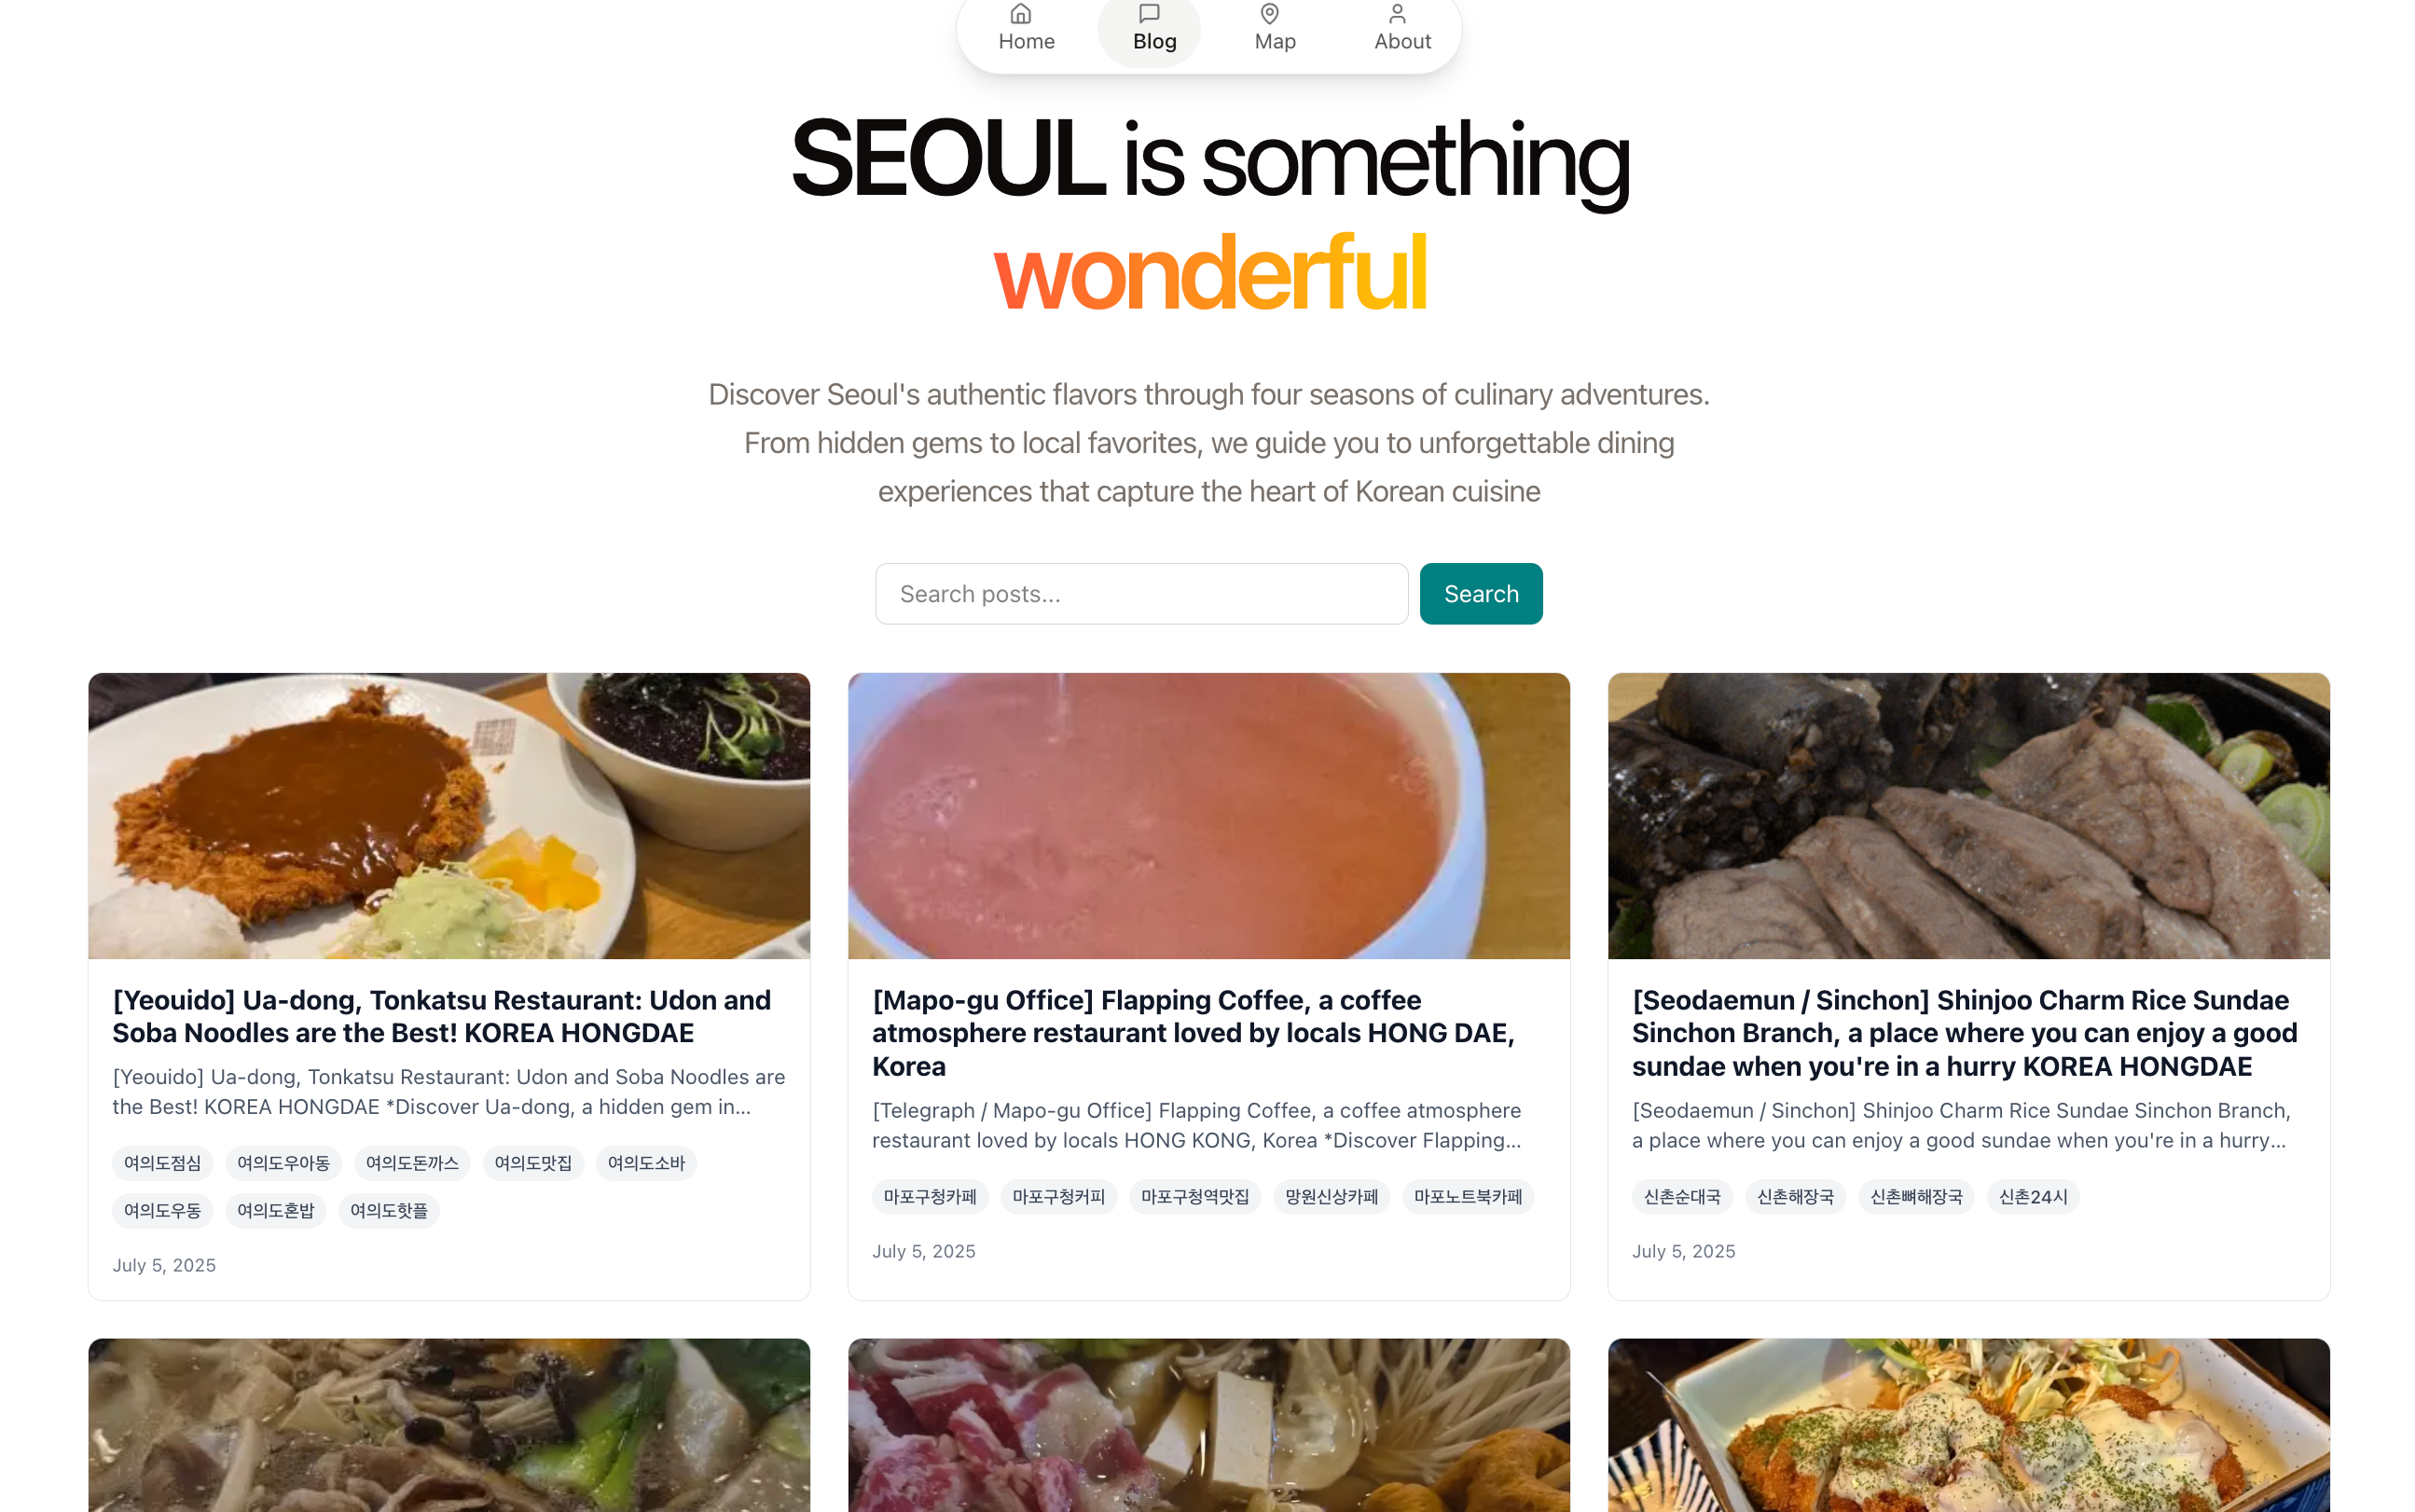Go to the About navigation tab
Image resolution: width=2415 pixels, height=1512 pixels.
1401,29
